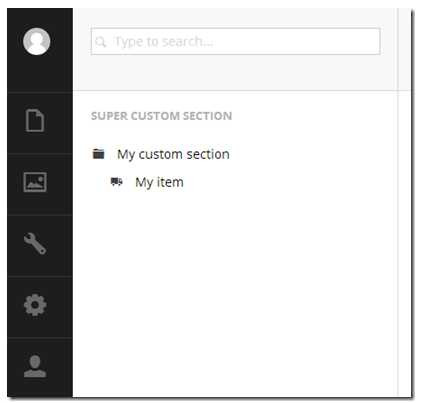This screenshot has height=403, width=426.
Task: Go to the Users section icon
Action: [x=35, y=366]
